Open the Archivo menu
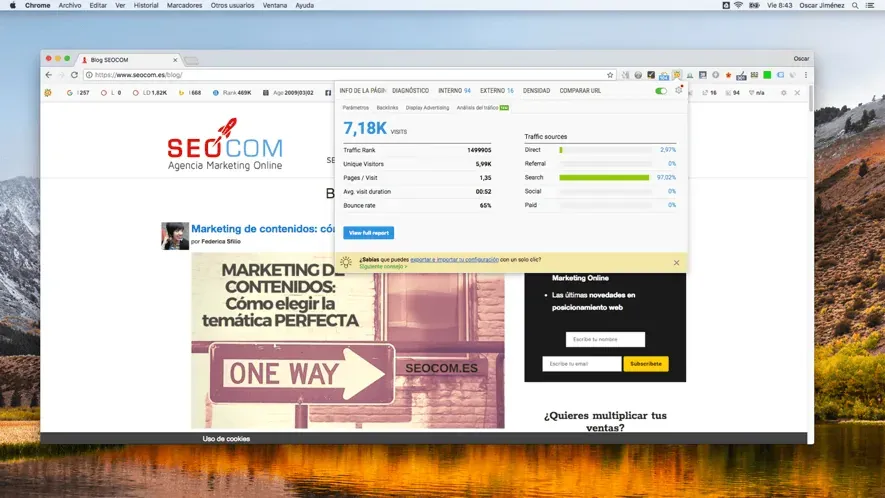The image size is (885, 498). tap(70, 5)
